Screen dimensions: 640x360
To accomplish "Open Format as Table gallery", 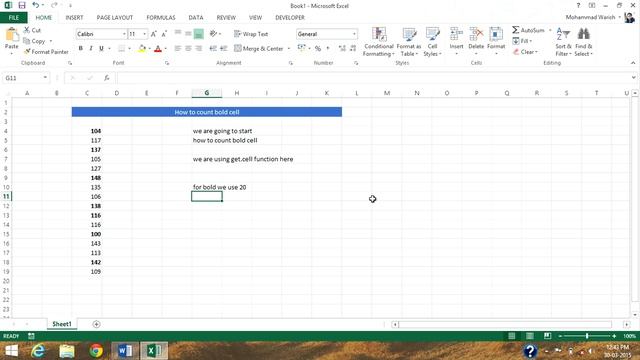I will tap(409, 42).
